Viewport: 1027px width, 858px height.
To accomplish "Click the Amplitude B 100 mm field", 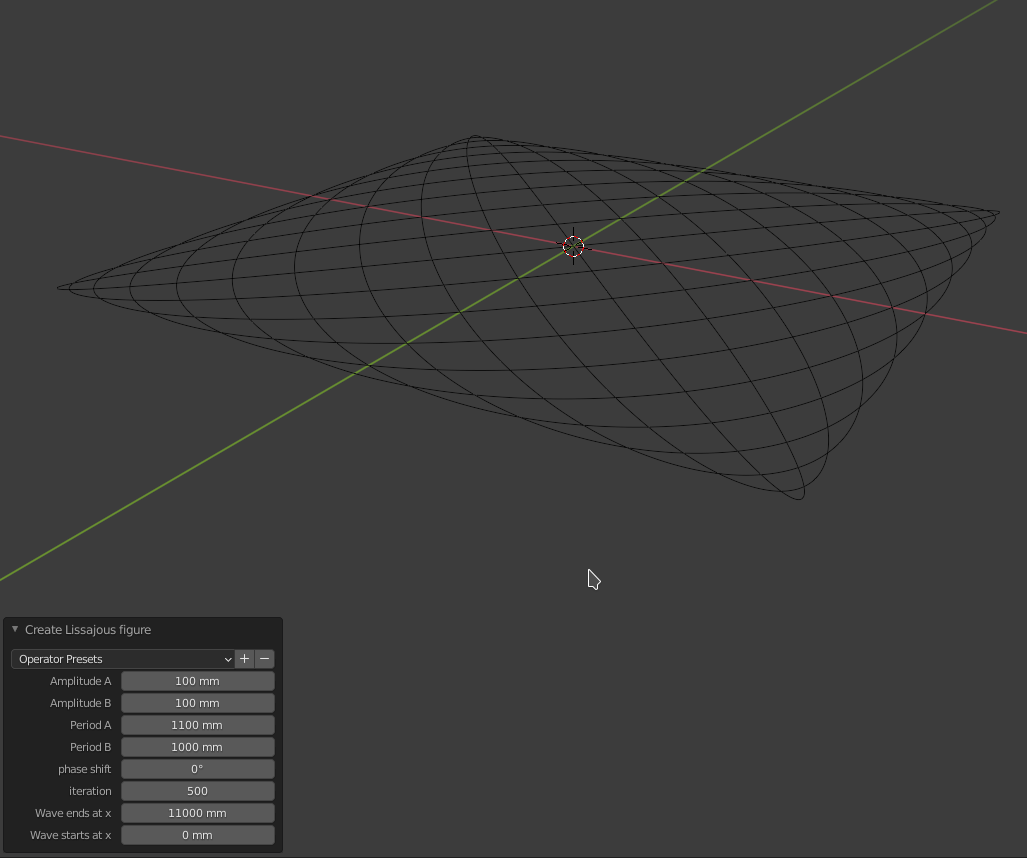I will (197, 703).
